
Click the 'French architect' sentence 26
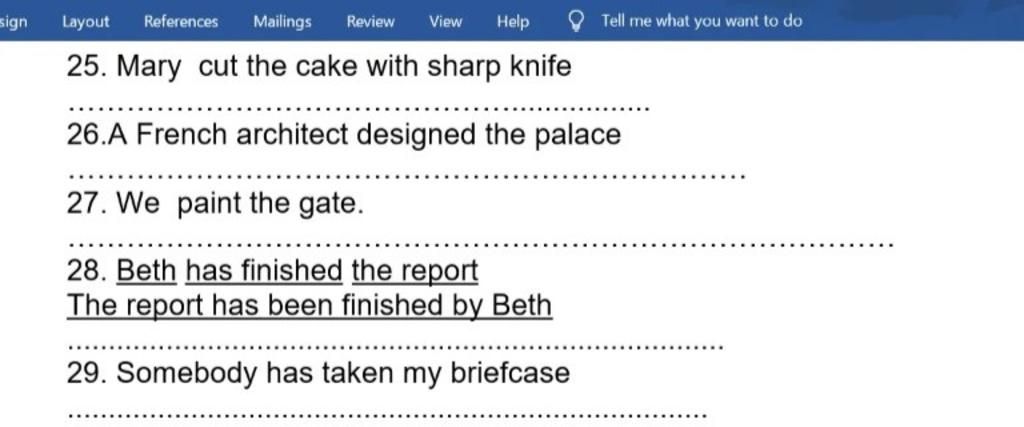click(344, 135)
